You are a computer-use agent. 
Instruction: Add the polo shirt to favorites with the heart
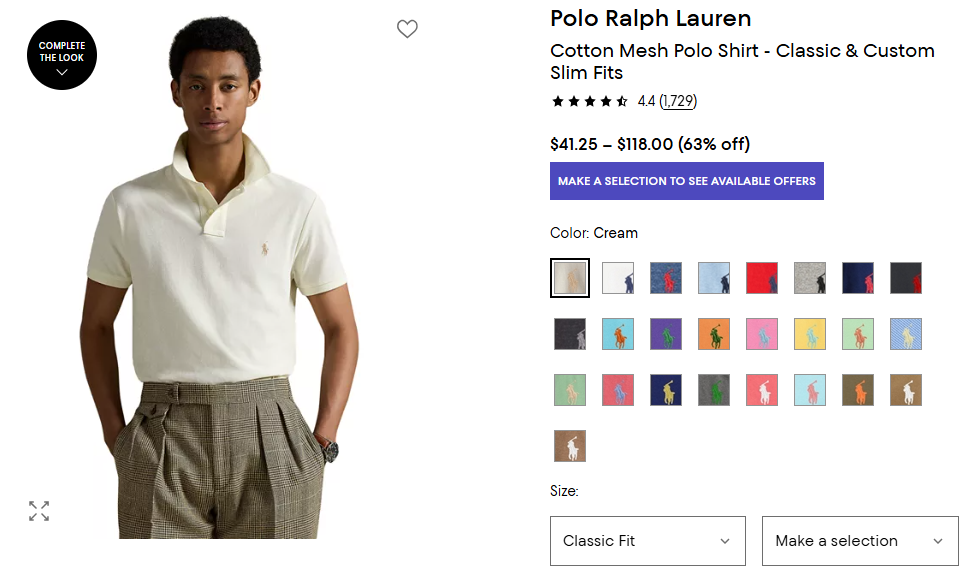click(407, 29)
